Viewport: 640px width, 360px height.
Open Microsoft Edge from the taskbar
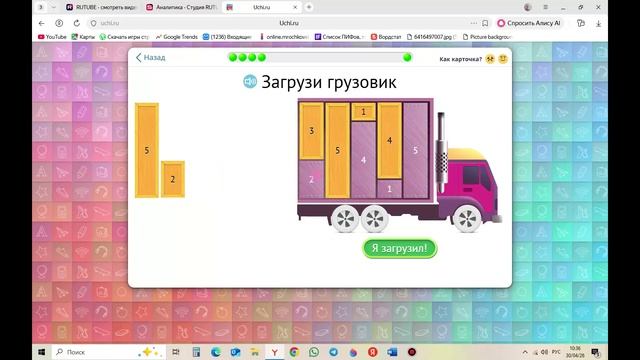click(216, 352)
